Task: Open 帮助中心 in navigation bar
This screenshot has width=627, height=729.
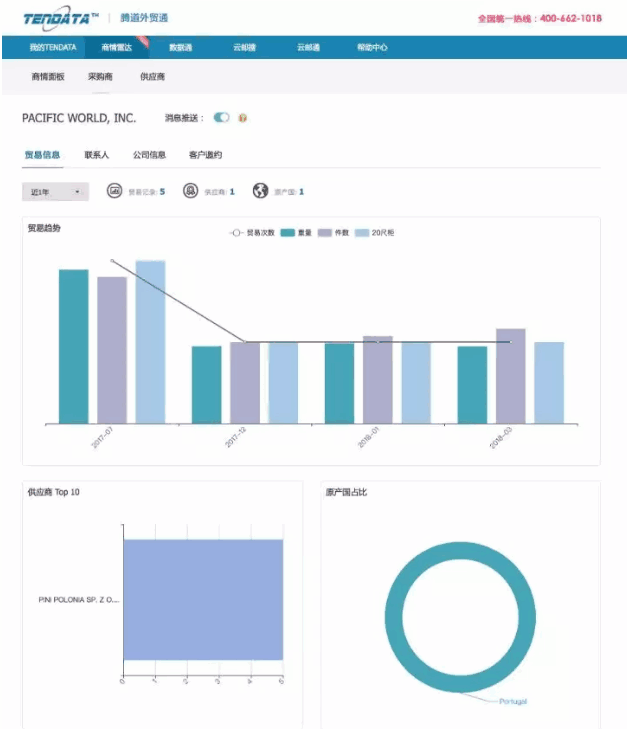Action: coord(372,47)
